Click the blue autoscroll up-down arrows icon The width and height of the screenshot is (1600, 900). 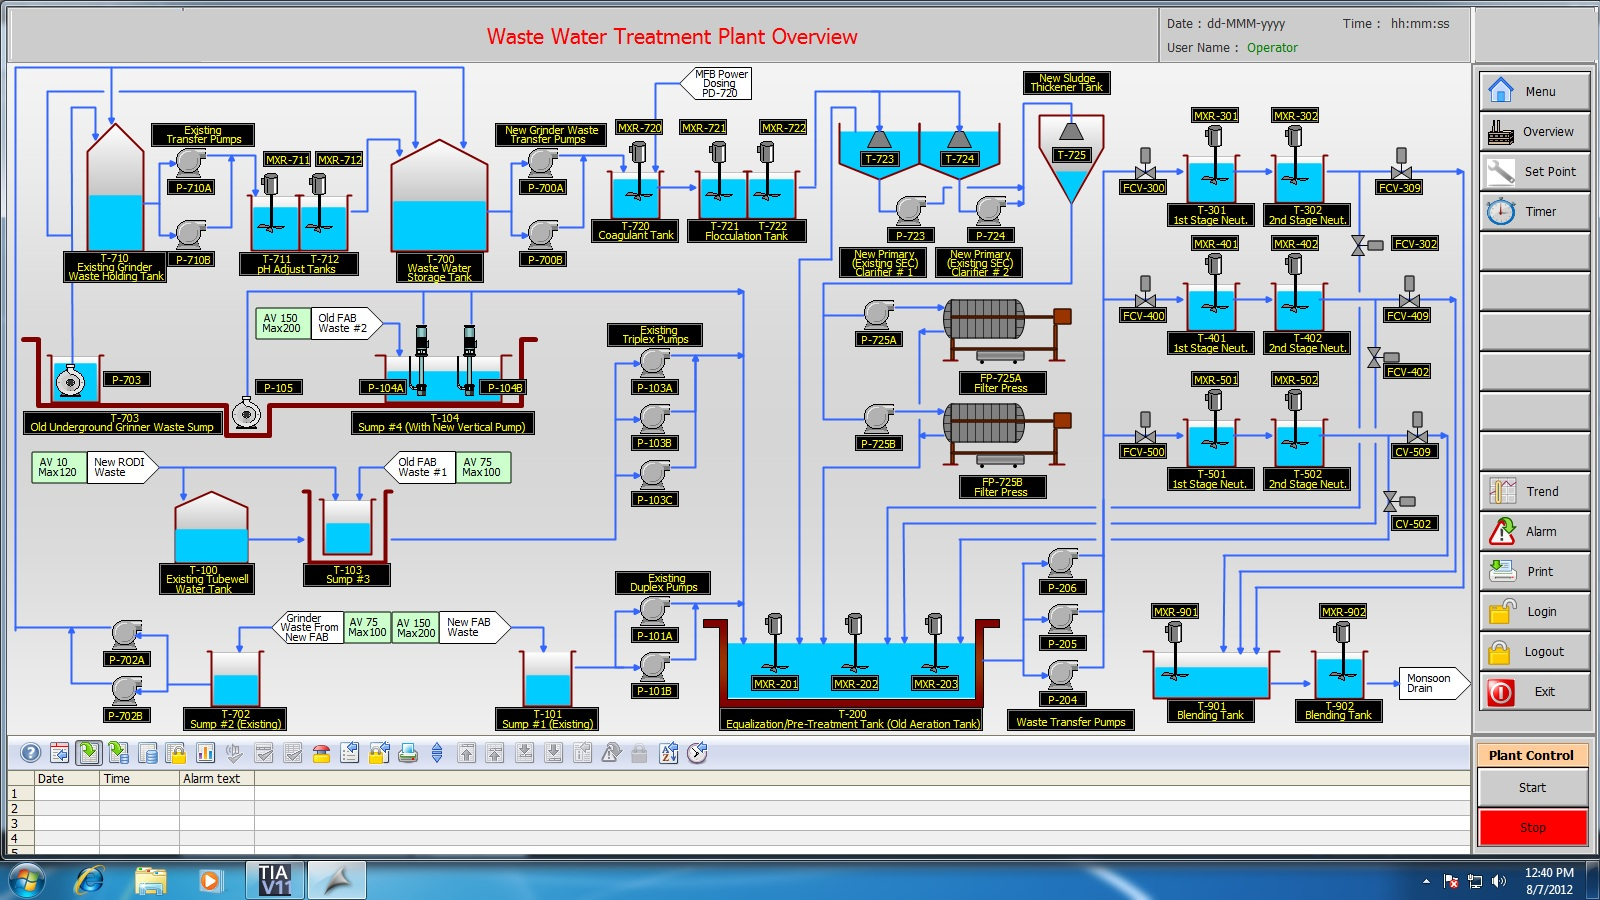[x=437, y=753]
